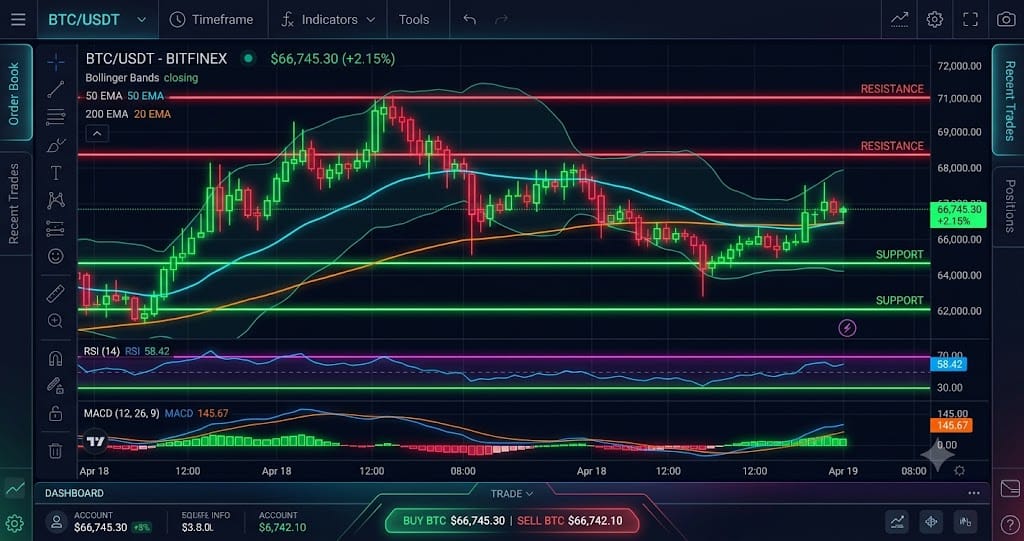Open the BTC/USDT symbol dropdown
1024x541 pixels.
pos(97,20)
